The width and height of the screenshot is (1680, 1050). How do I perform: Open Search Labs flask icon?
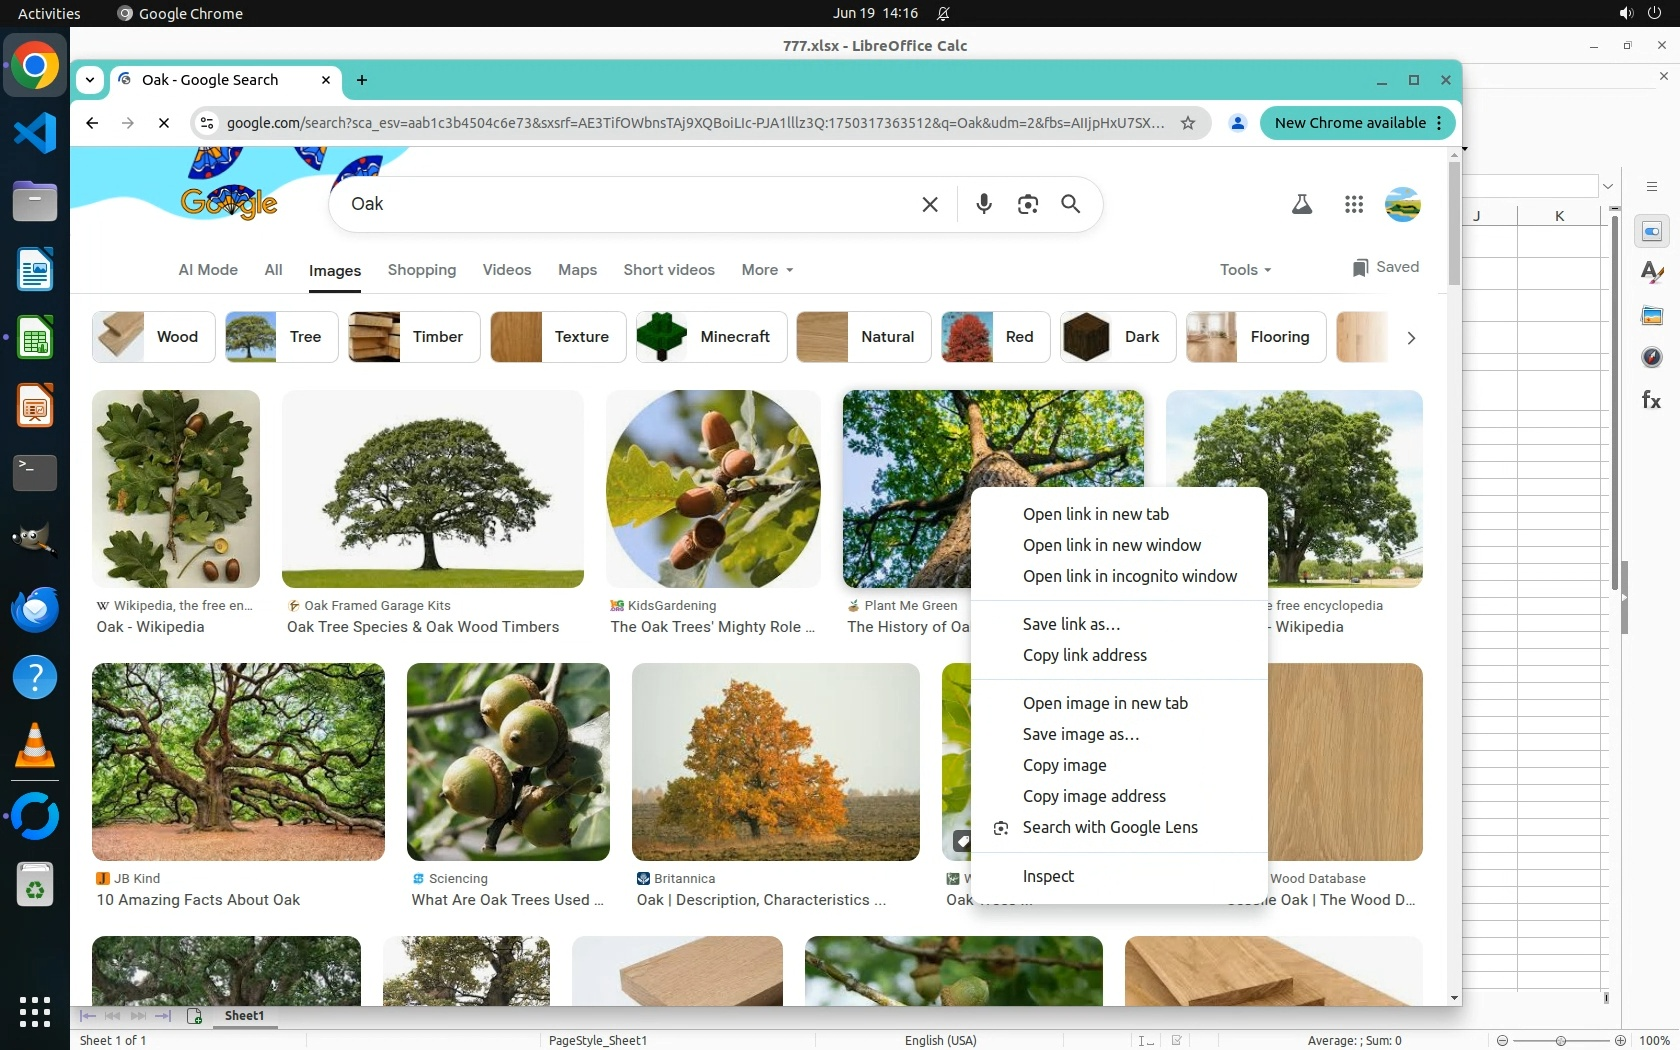click(1301, 205)
